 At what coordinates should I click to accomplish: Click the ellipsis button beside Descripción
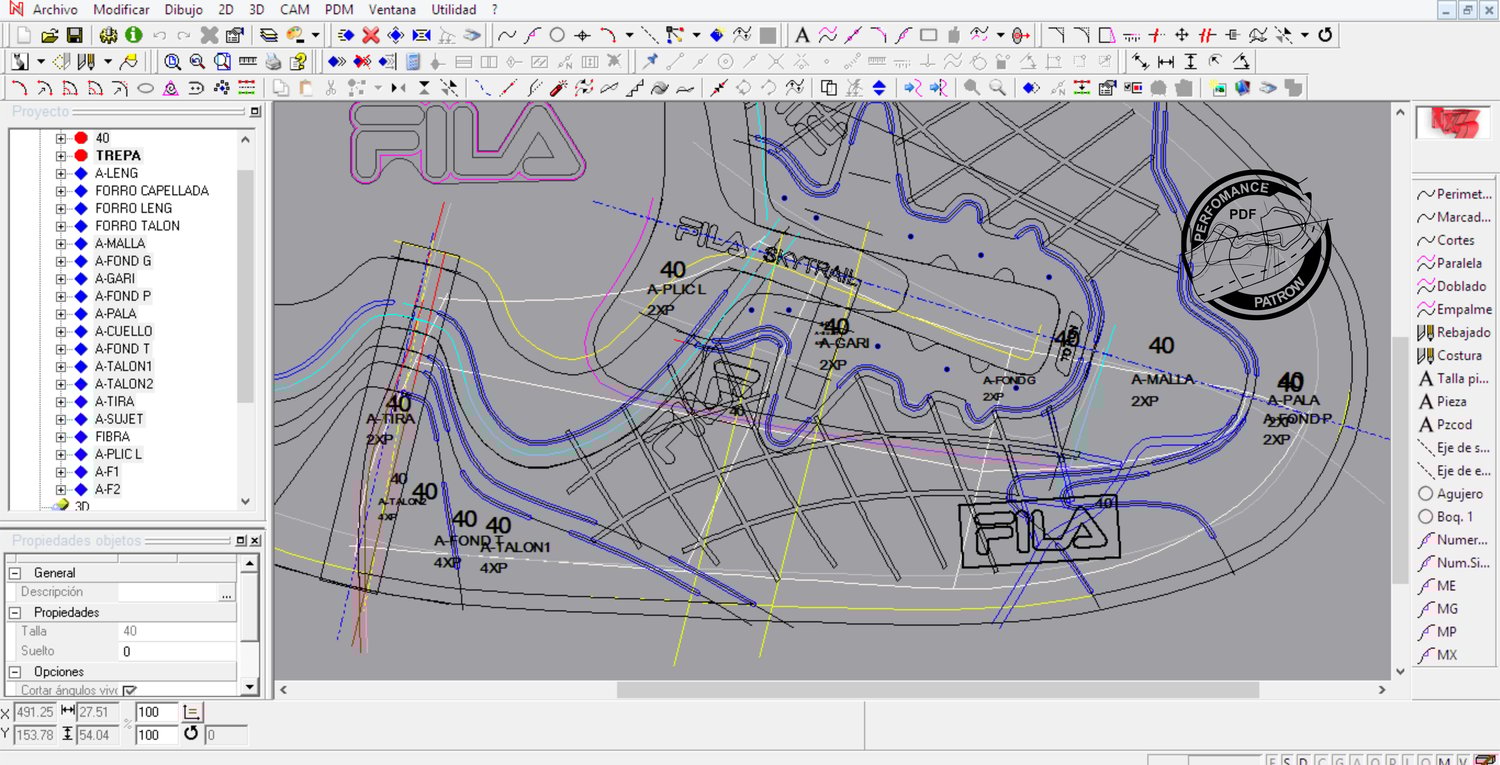pos(226,592)
